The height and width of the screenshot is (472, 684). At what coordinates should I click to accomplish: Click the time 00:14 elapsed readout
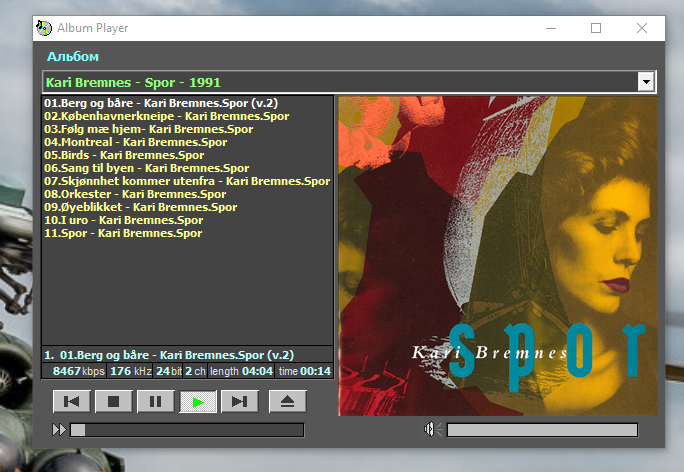point(304,371)
